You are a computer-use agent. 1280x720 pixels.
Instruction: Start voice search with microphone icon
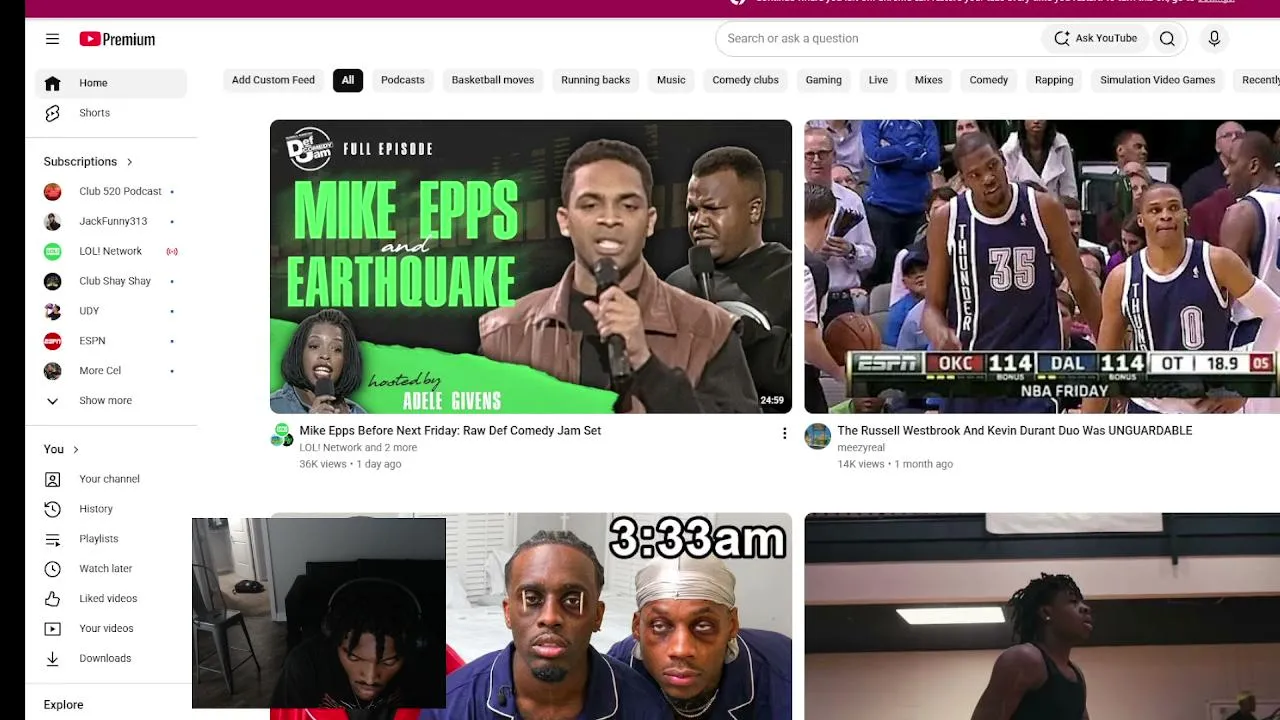[1214, 38]
